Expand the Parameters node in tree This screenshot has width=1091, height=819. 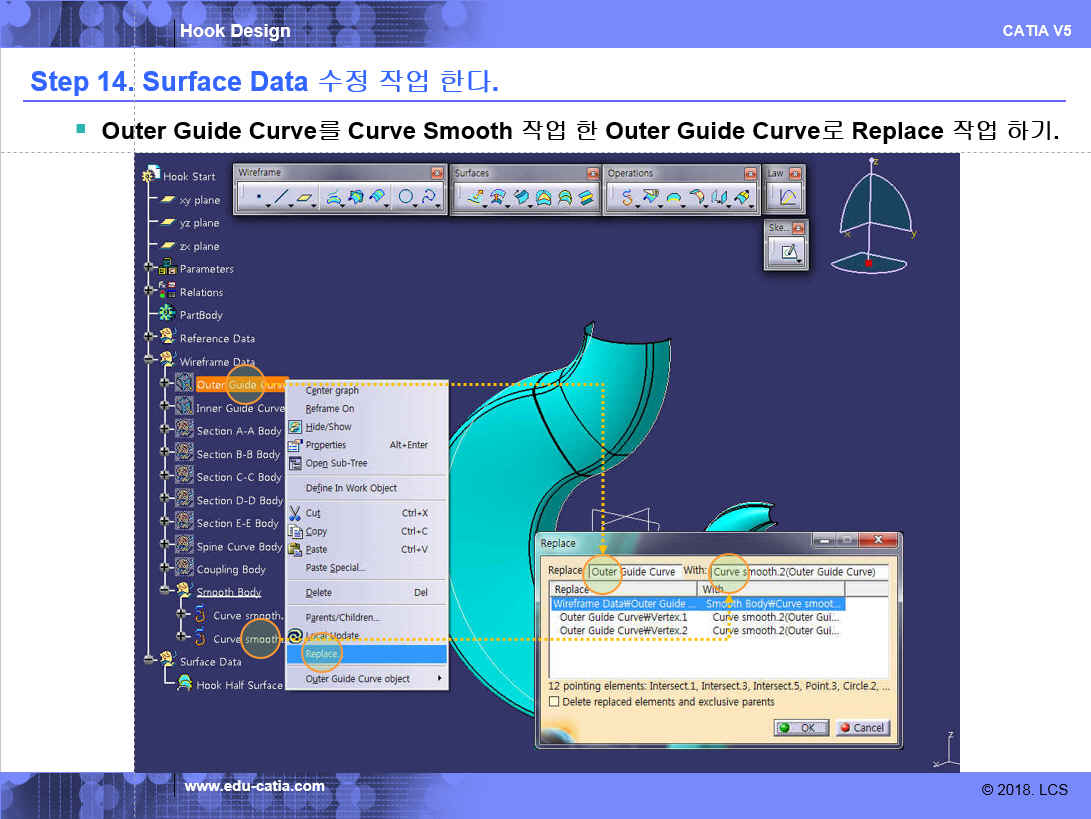click(150, 268)
